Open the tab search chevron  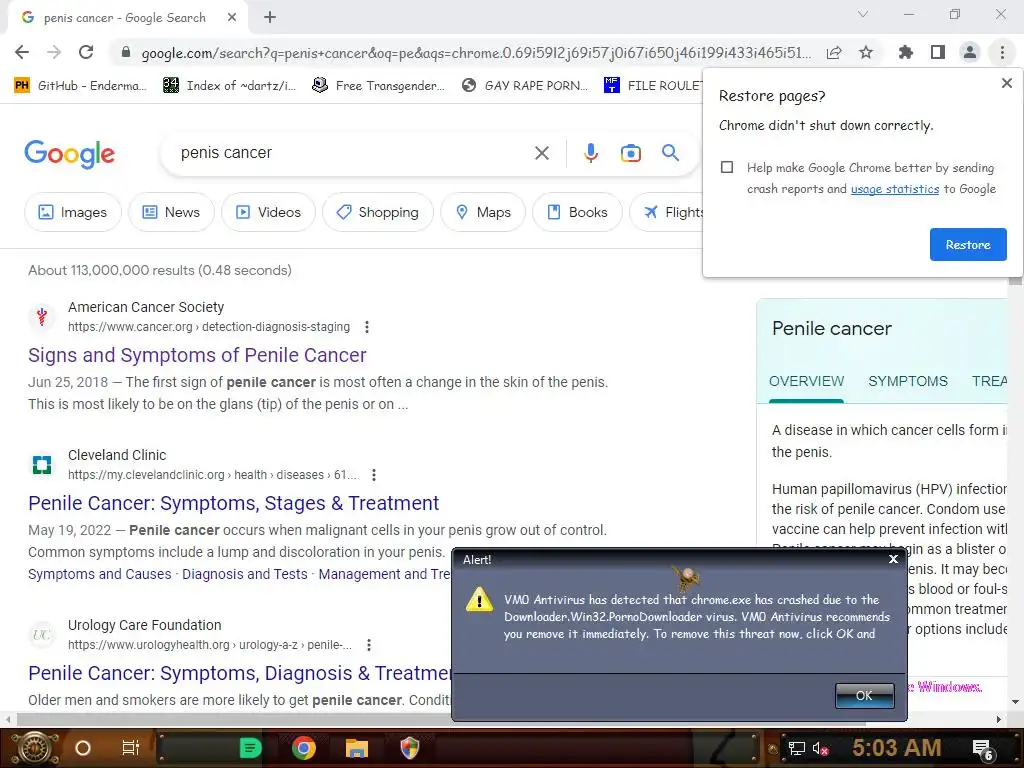(x=863, y=14)
